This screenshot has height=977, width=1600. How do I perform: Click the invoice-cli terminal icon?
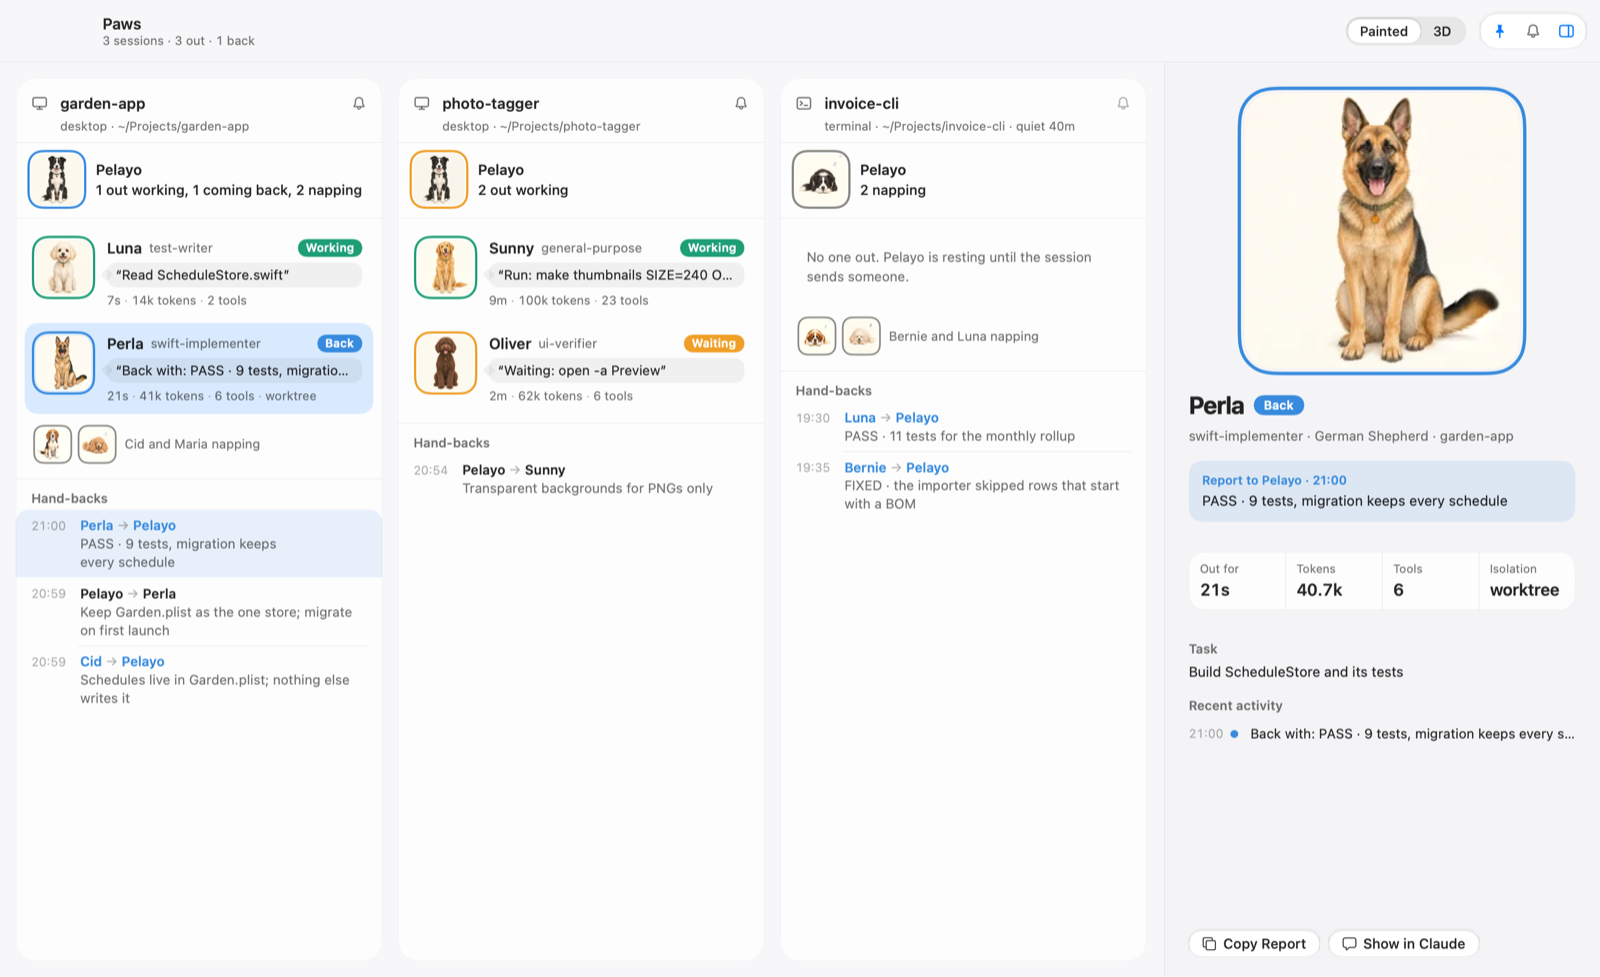(804, 103)
